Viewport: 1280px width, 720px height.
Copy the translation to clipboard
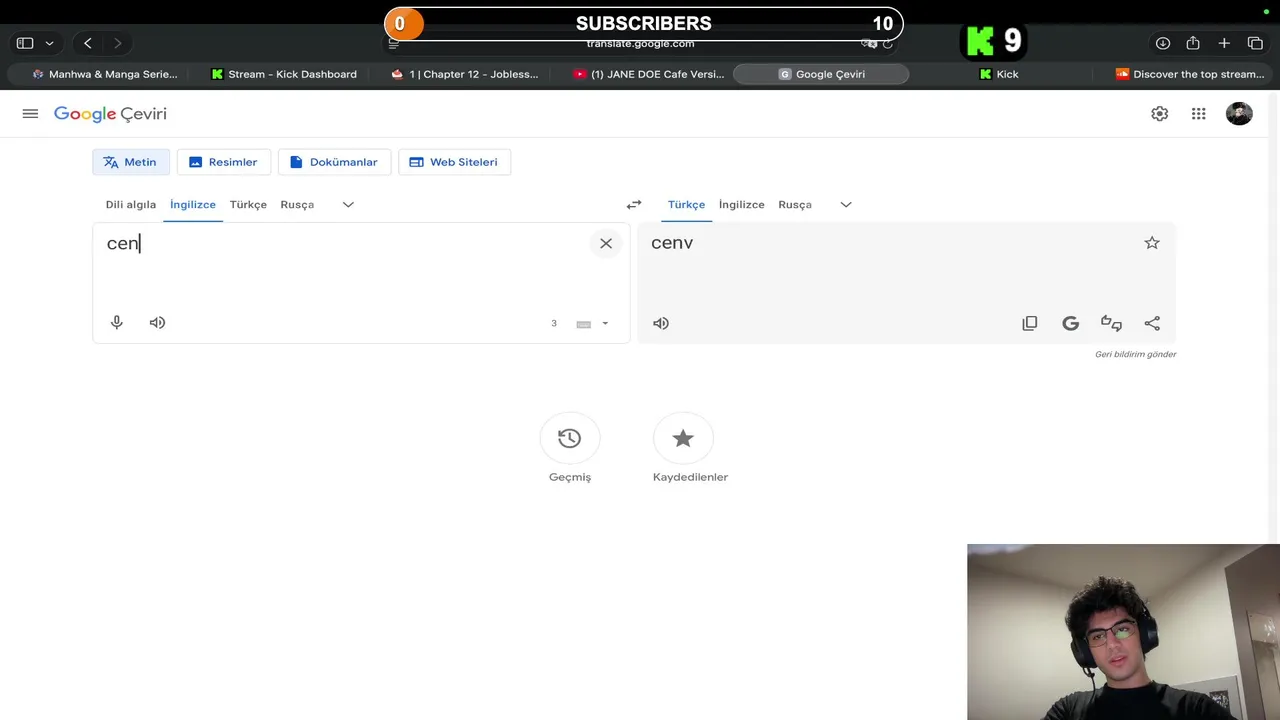click(x=1030, y=323)
